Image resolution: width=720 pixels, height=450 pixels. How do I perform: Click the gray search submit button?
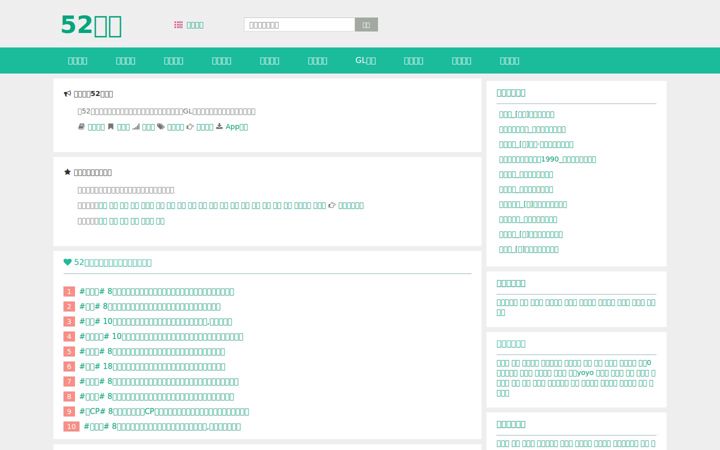click(366, 25)
